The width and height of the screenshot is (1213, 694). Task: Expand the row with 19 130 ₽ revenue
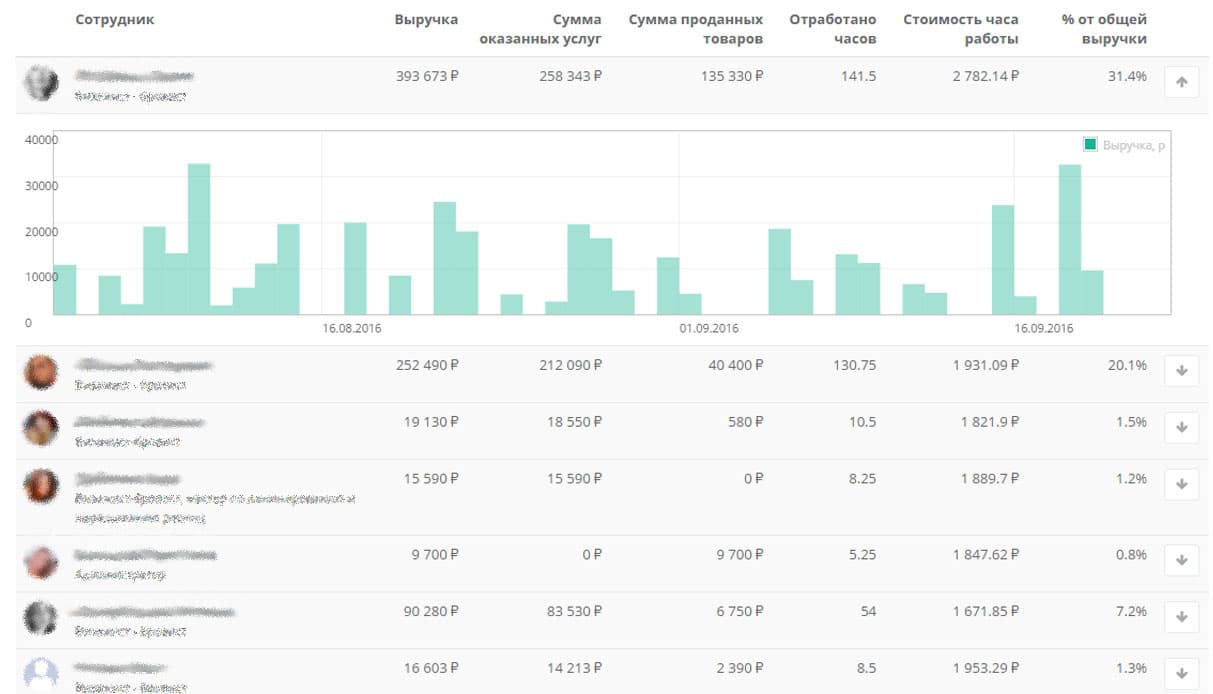1181,428
